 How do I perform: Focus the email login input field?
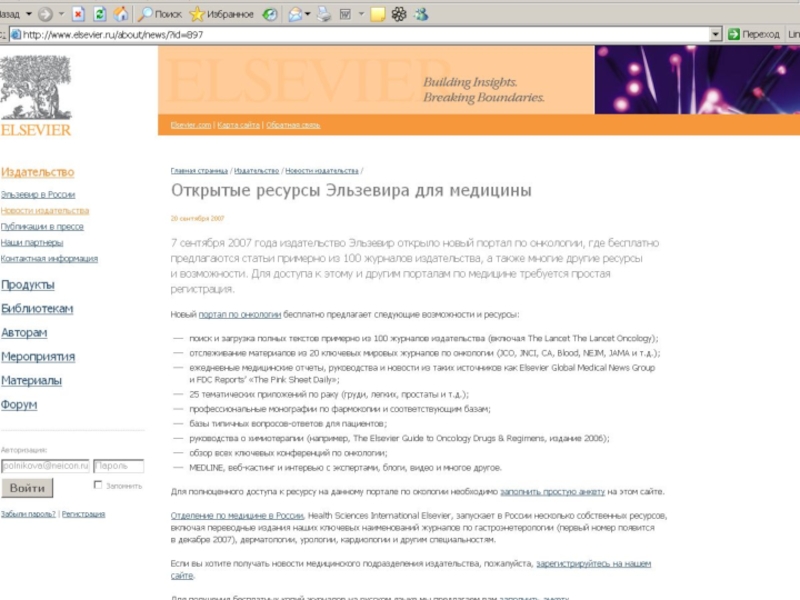tap(45, 466)
